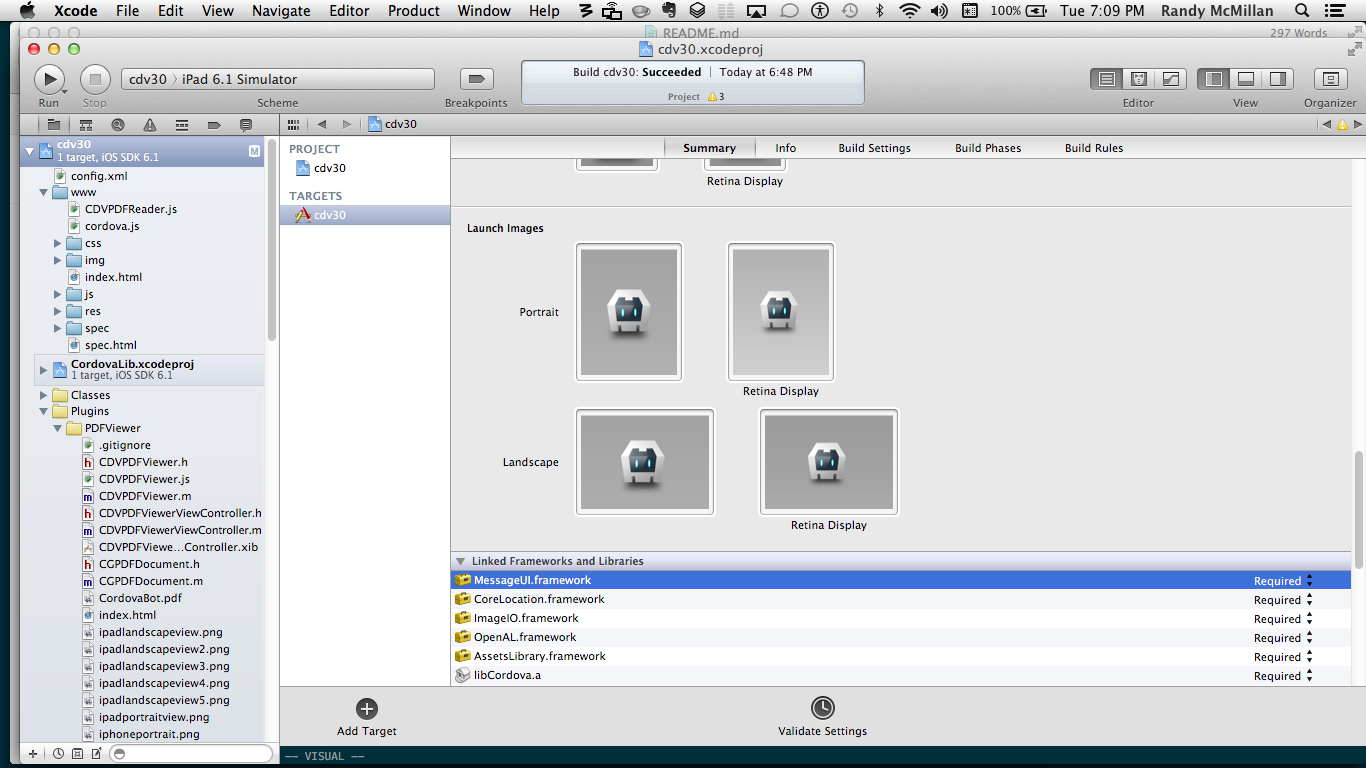The image size is (1366, 768).
Task: Open the cdv30 iPad 6.1 Simulator scheme selector
Action: coord(278,79)
